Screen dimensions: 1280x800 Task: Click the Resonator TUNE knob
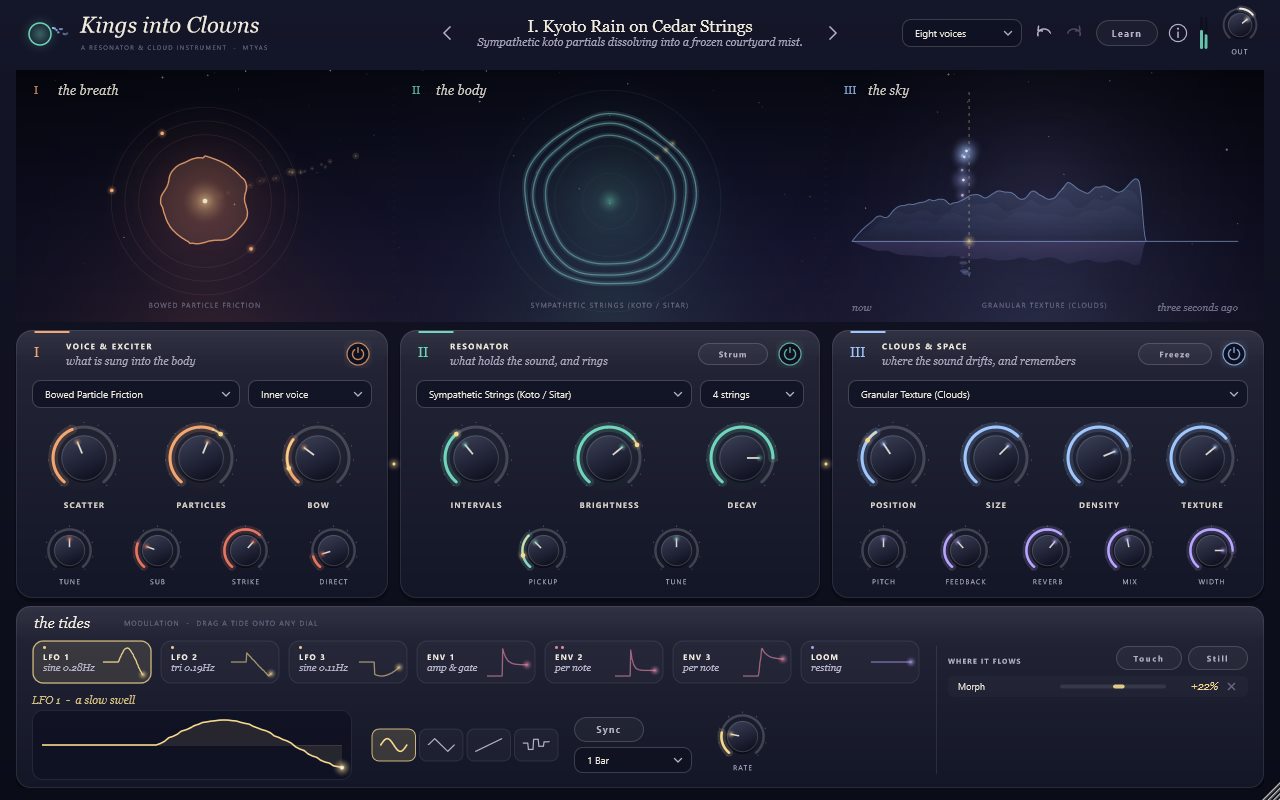tap(676, 550)
